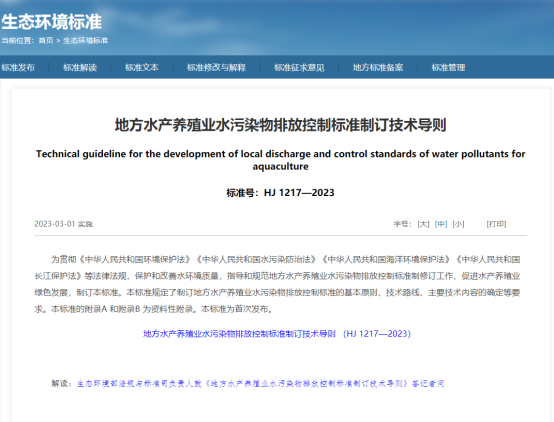Set font size to small [小]
554x422 pixels.
pos(458,224)
